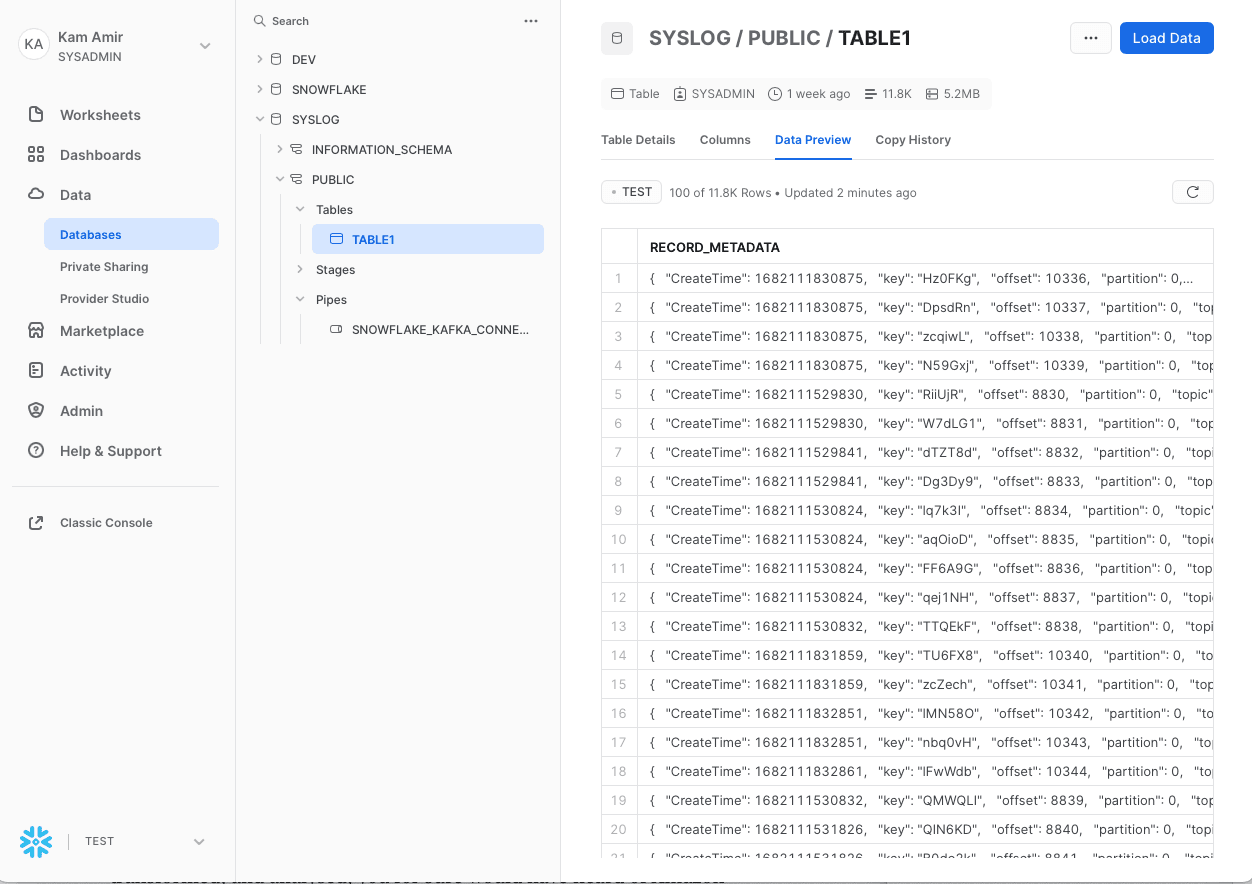This screenshot has width=1252, height=884.
Task: Open Classic Console external link icon
Action: 36,523
